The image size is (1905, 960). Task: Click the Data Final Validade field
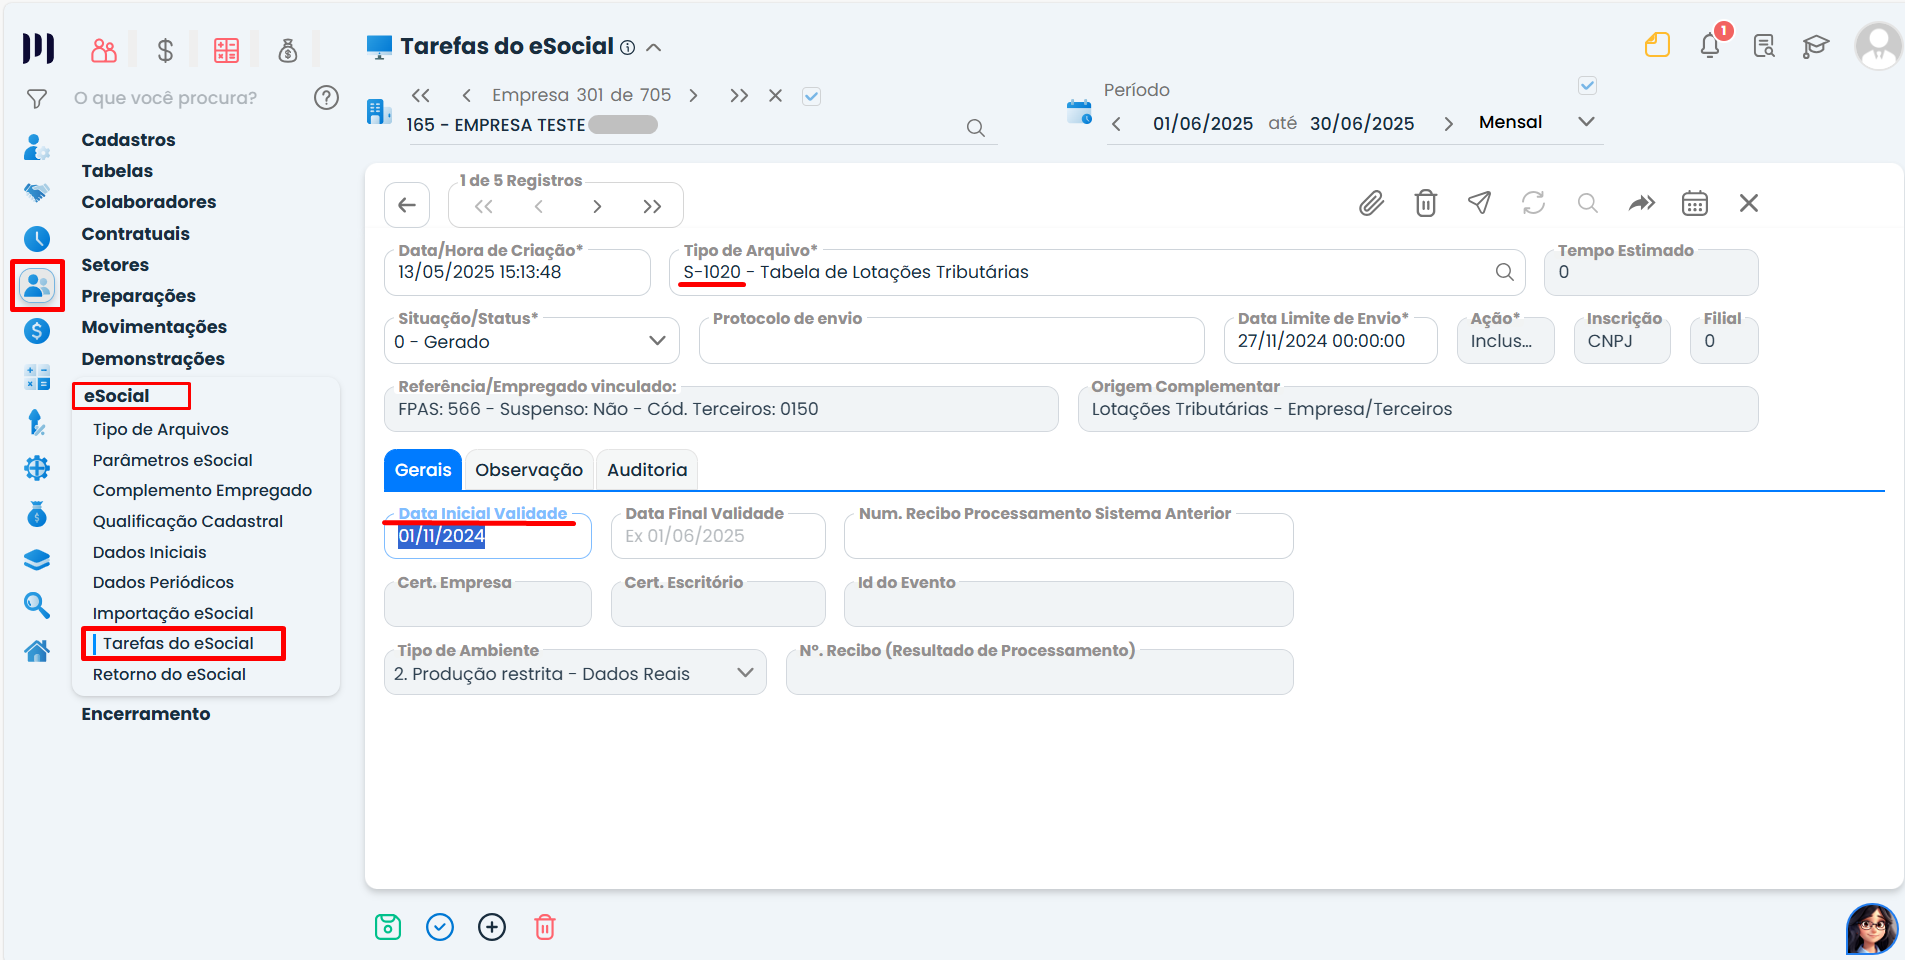pos(718,536)
